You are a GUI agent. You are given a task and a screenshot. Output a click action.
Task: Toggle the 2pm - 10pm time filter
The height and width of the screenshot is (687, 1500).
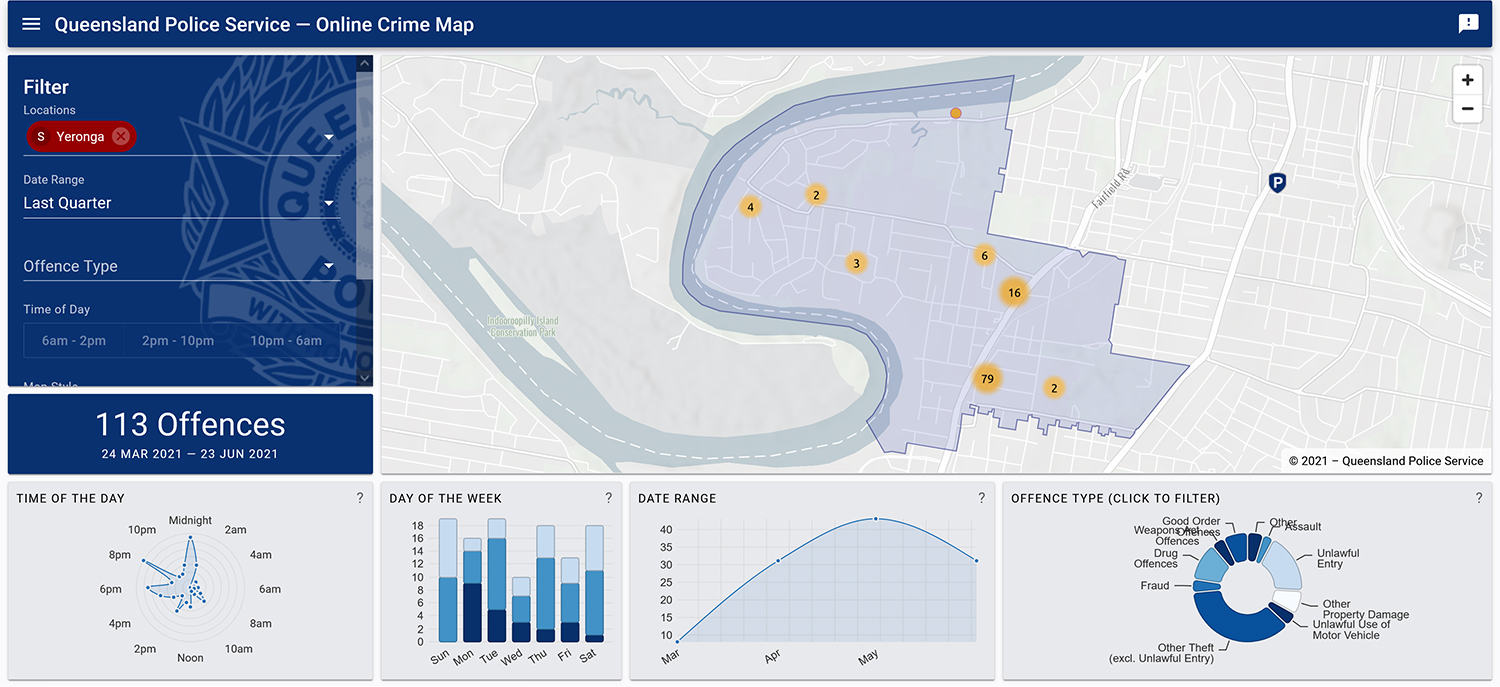click(178, 341)
